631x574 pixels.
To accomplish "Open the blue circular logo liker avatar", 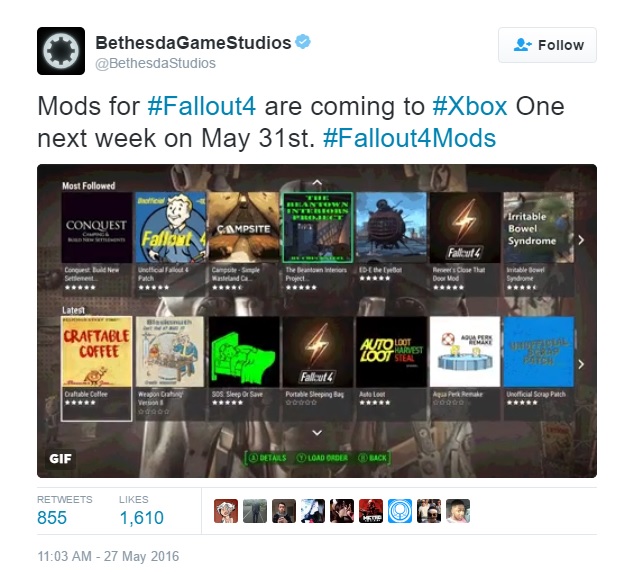I will pyautogui.click(x=400, y=511).
